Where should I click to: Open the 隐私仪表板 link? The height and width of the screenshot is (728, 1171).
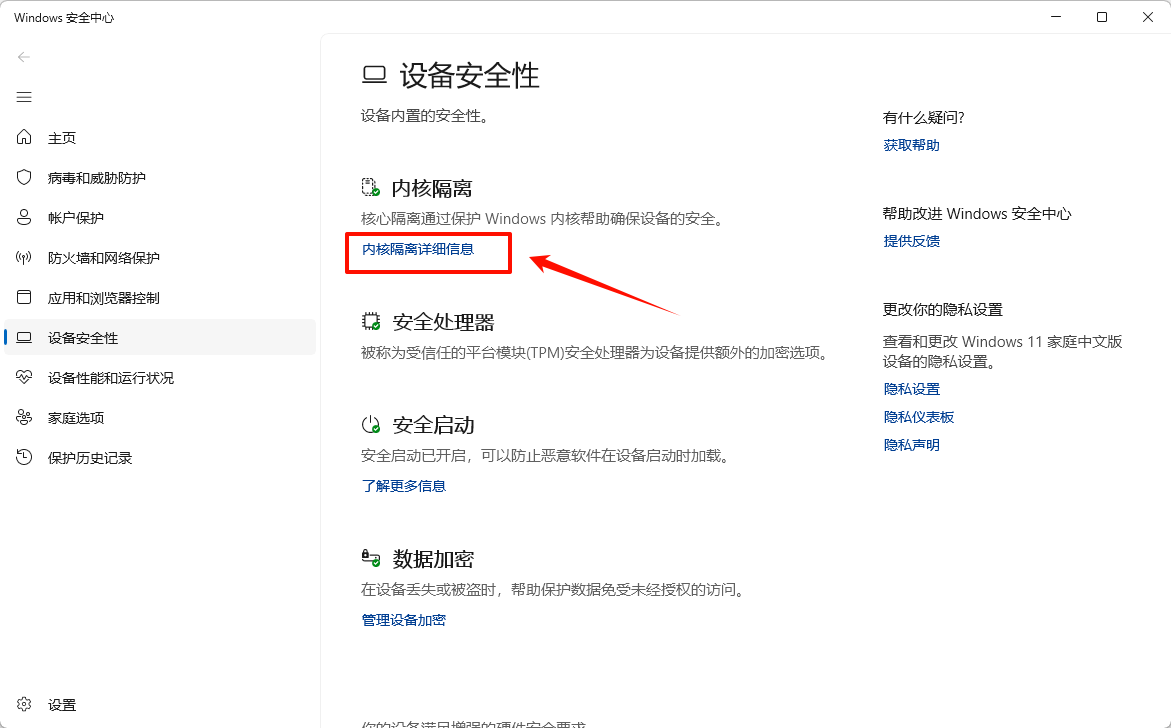pos(919,417)
